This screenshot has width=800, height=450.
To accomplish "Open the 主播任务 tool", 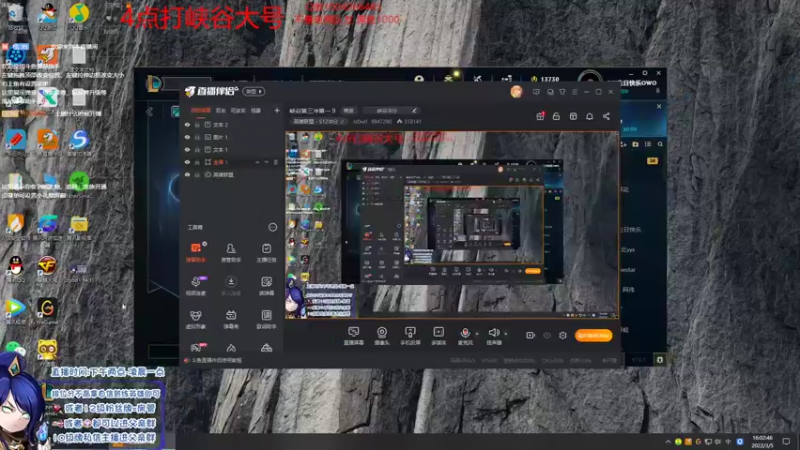I will pos(266,252).
